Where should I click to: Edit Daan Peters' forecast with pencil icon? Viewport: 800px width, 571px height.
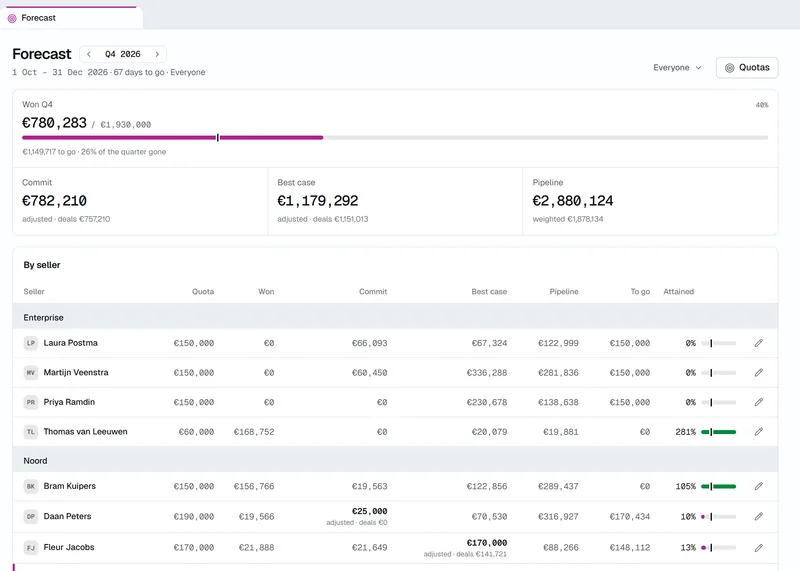pos(759,516)
